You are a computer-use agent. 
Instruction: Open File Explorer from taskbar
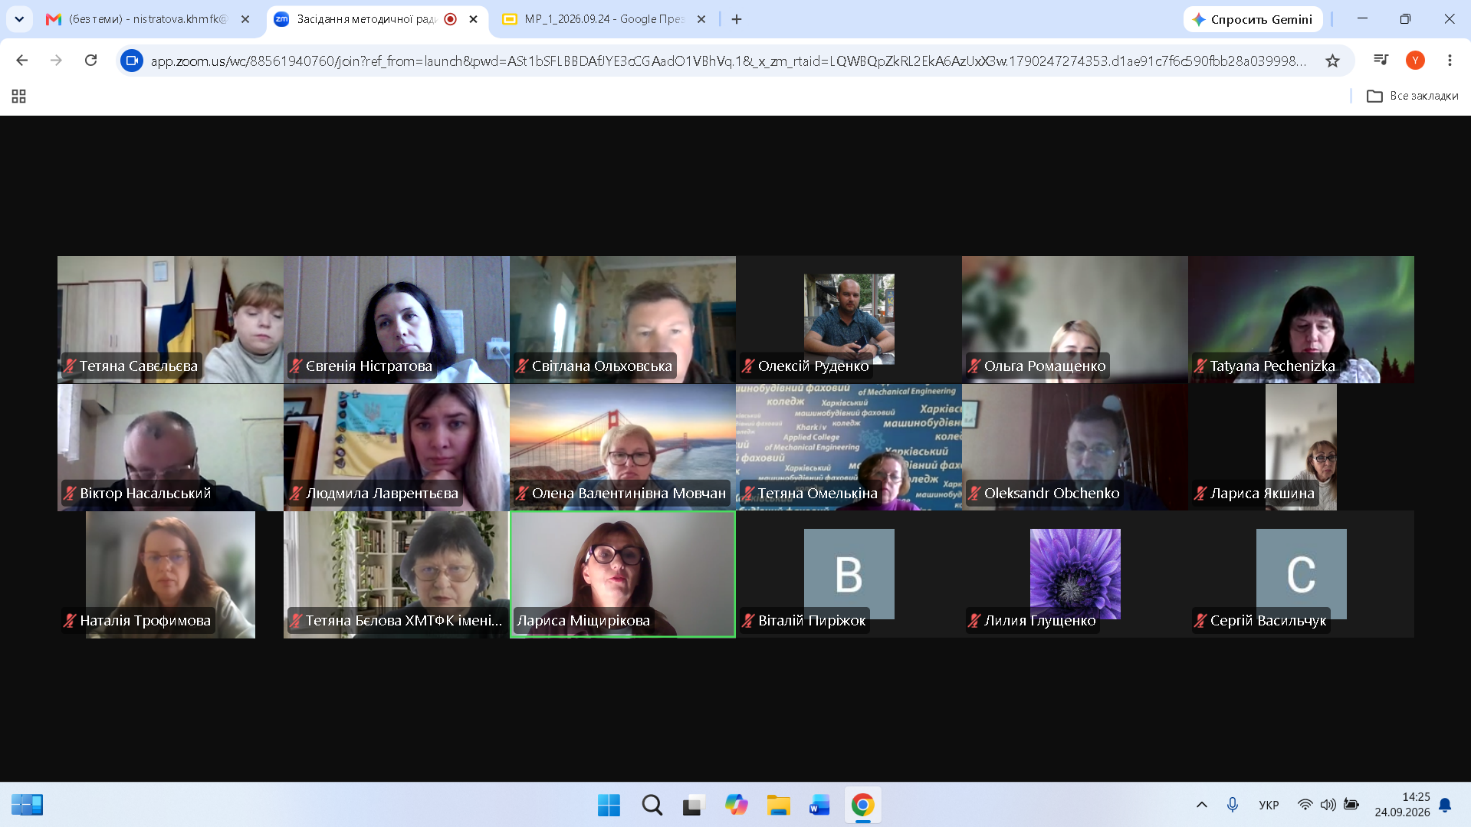click(x=778, y=805)
